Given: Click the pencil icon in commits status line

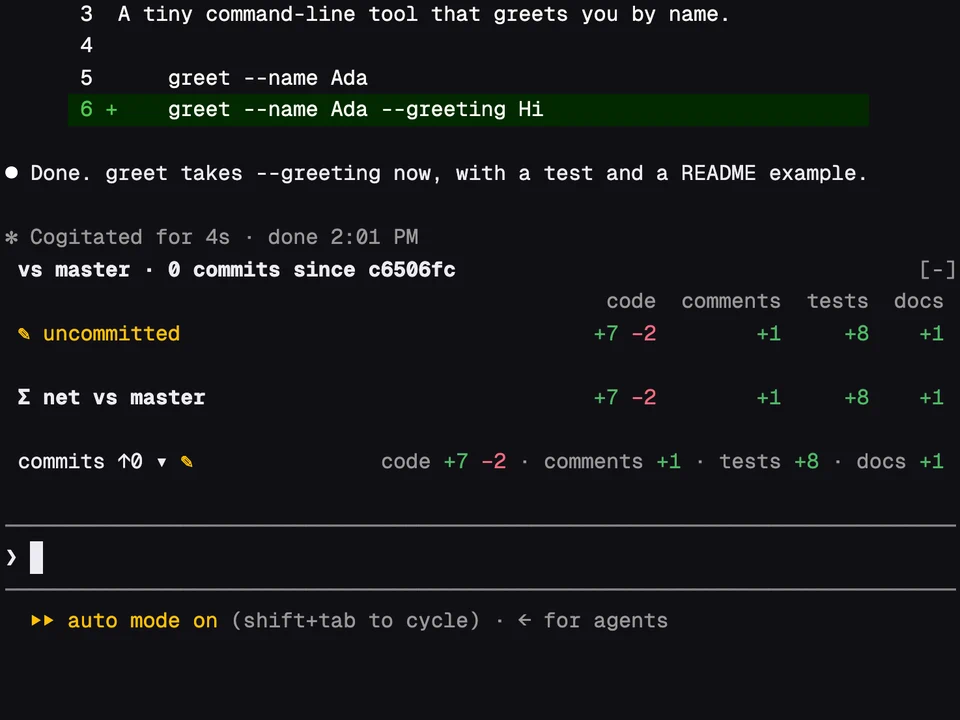Looking at the screenshot, I should pos(187,462).
